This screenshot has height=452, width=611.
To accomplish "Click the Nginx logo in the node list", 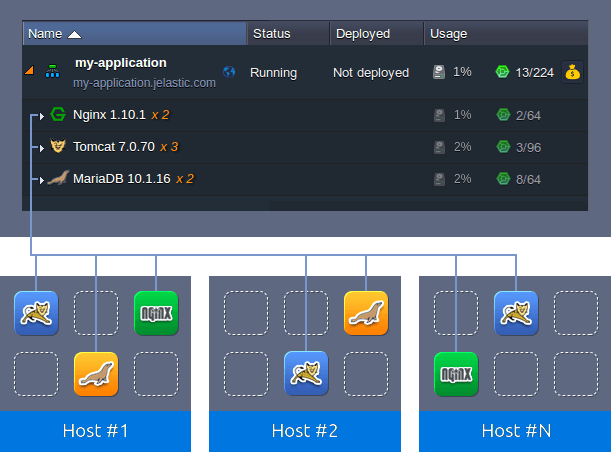I will (x=58, y=115).
